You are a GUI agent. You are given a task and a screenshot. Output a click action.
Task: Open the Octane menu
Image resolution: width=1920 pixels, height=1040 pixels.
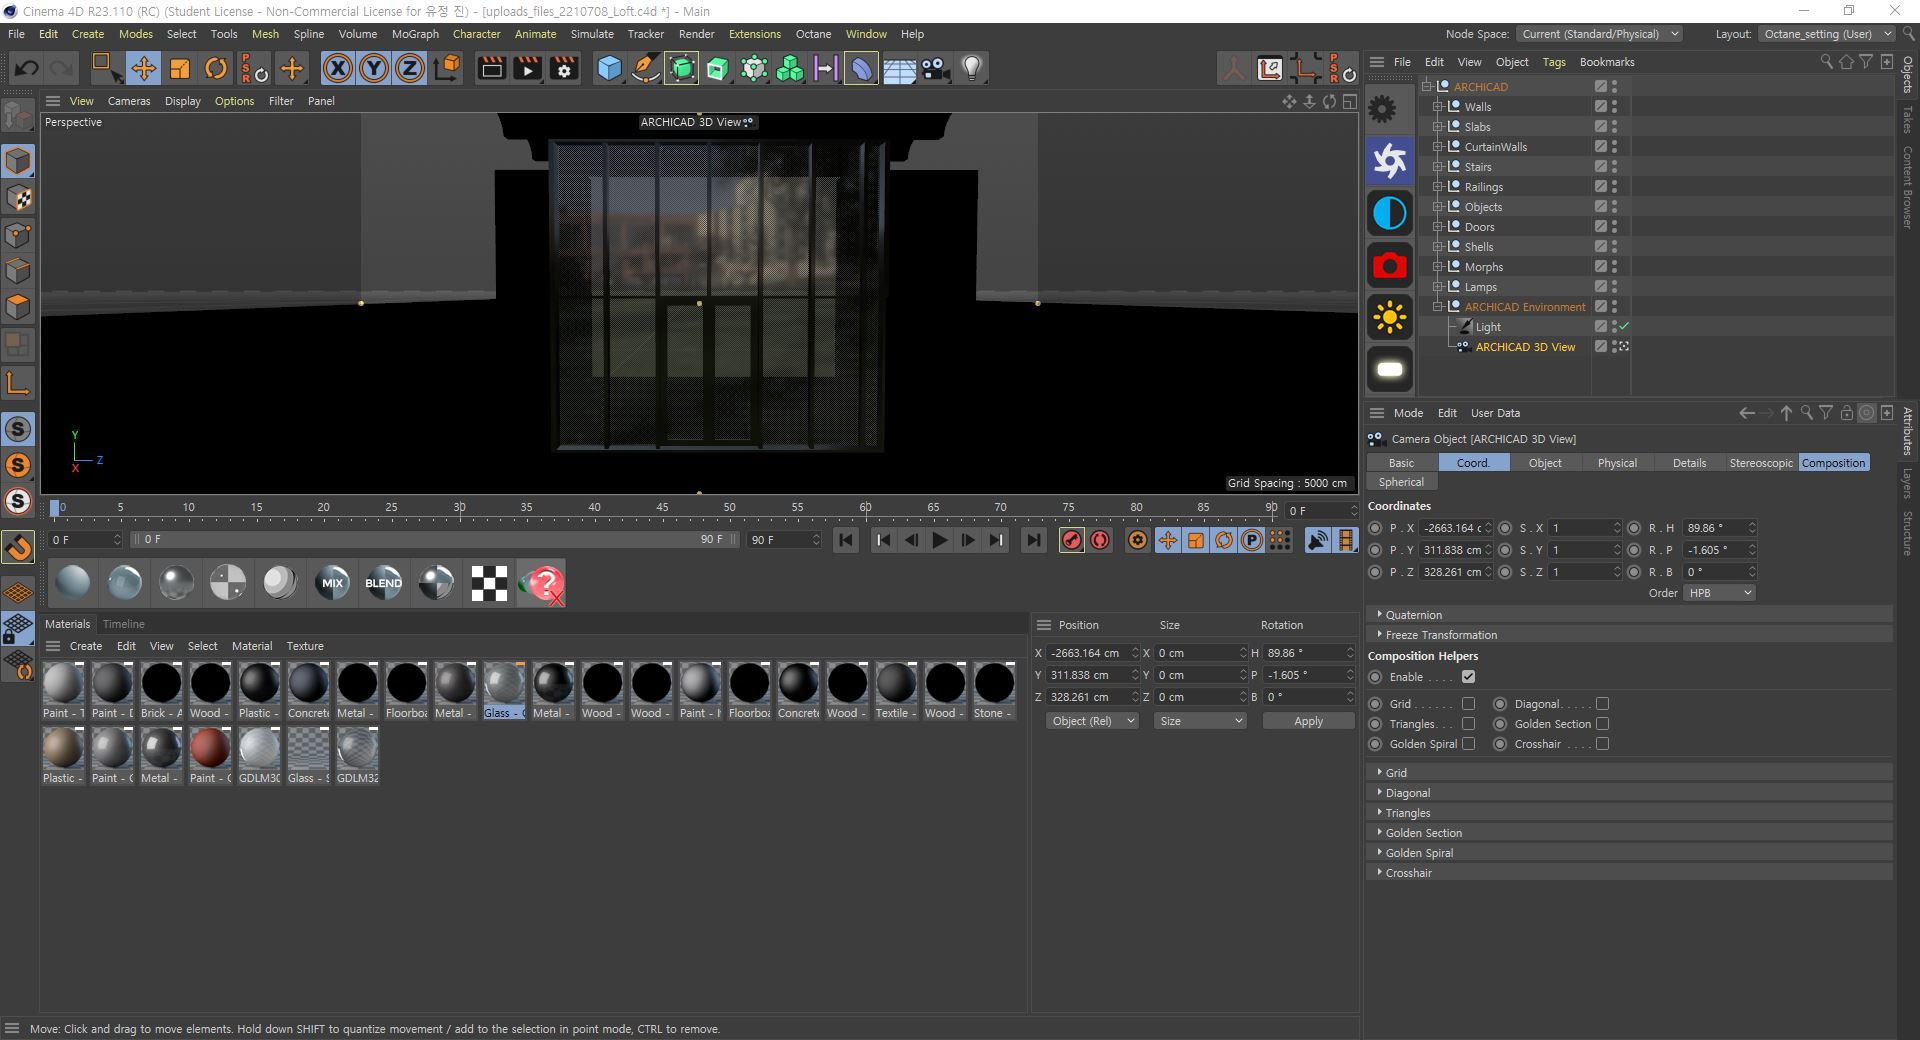click(813, 34)
